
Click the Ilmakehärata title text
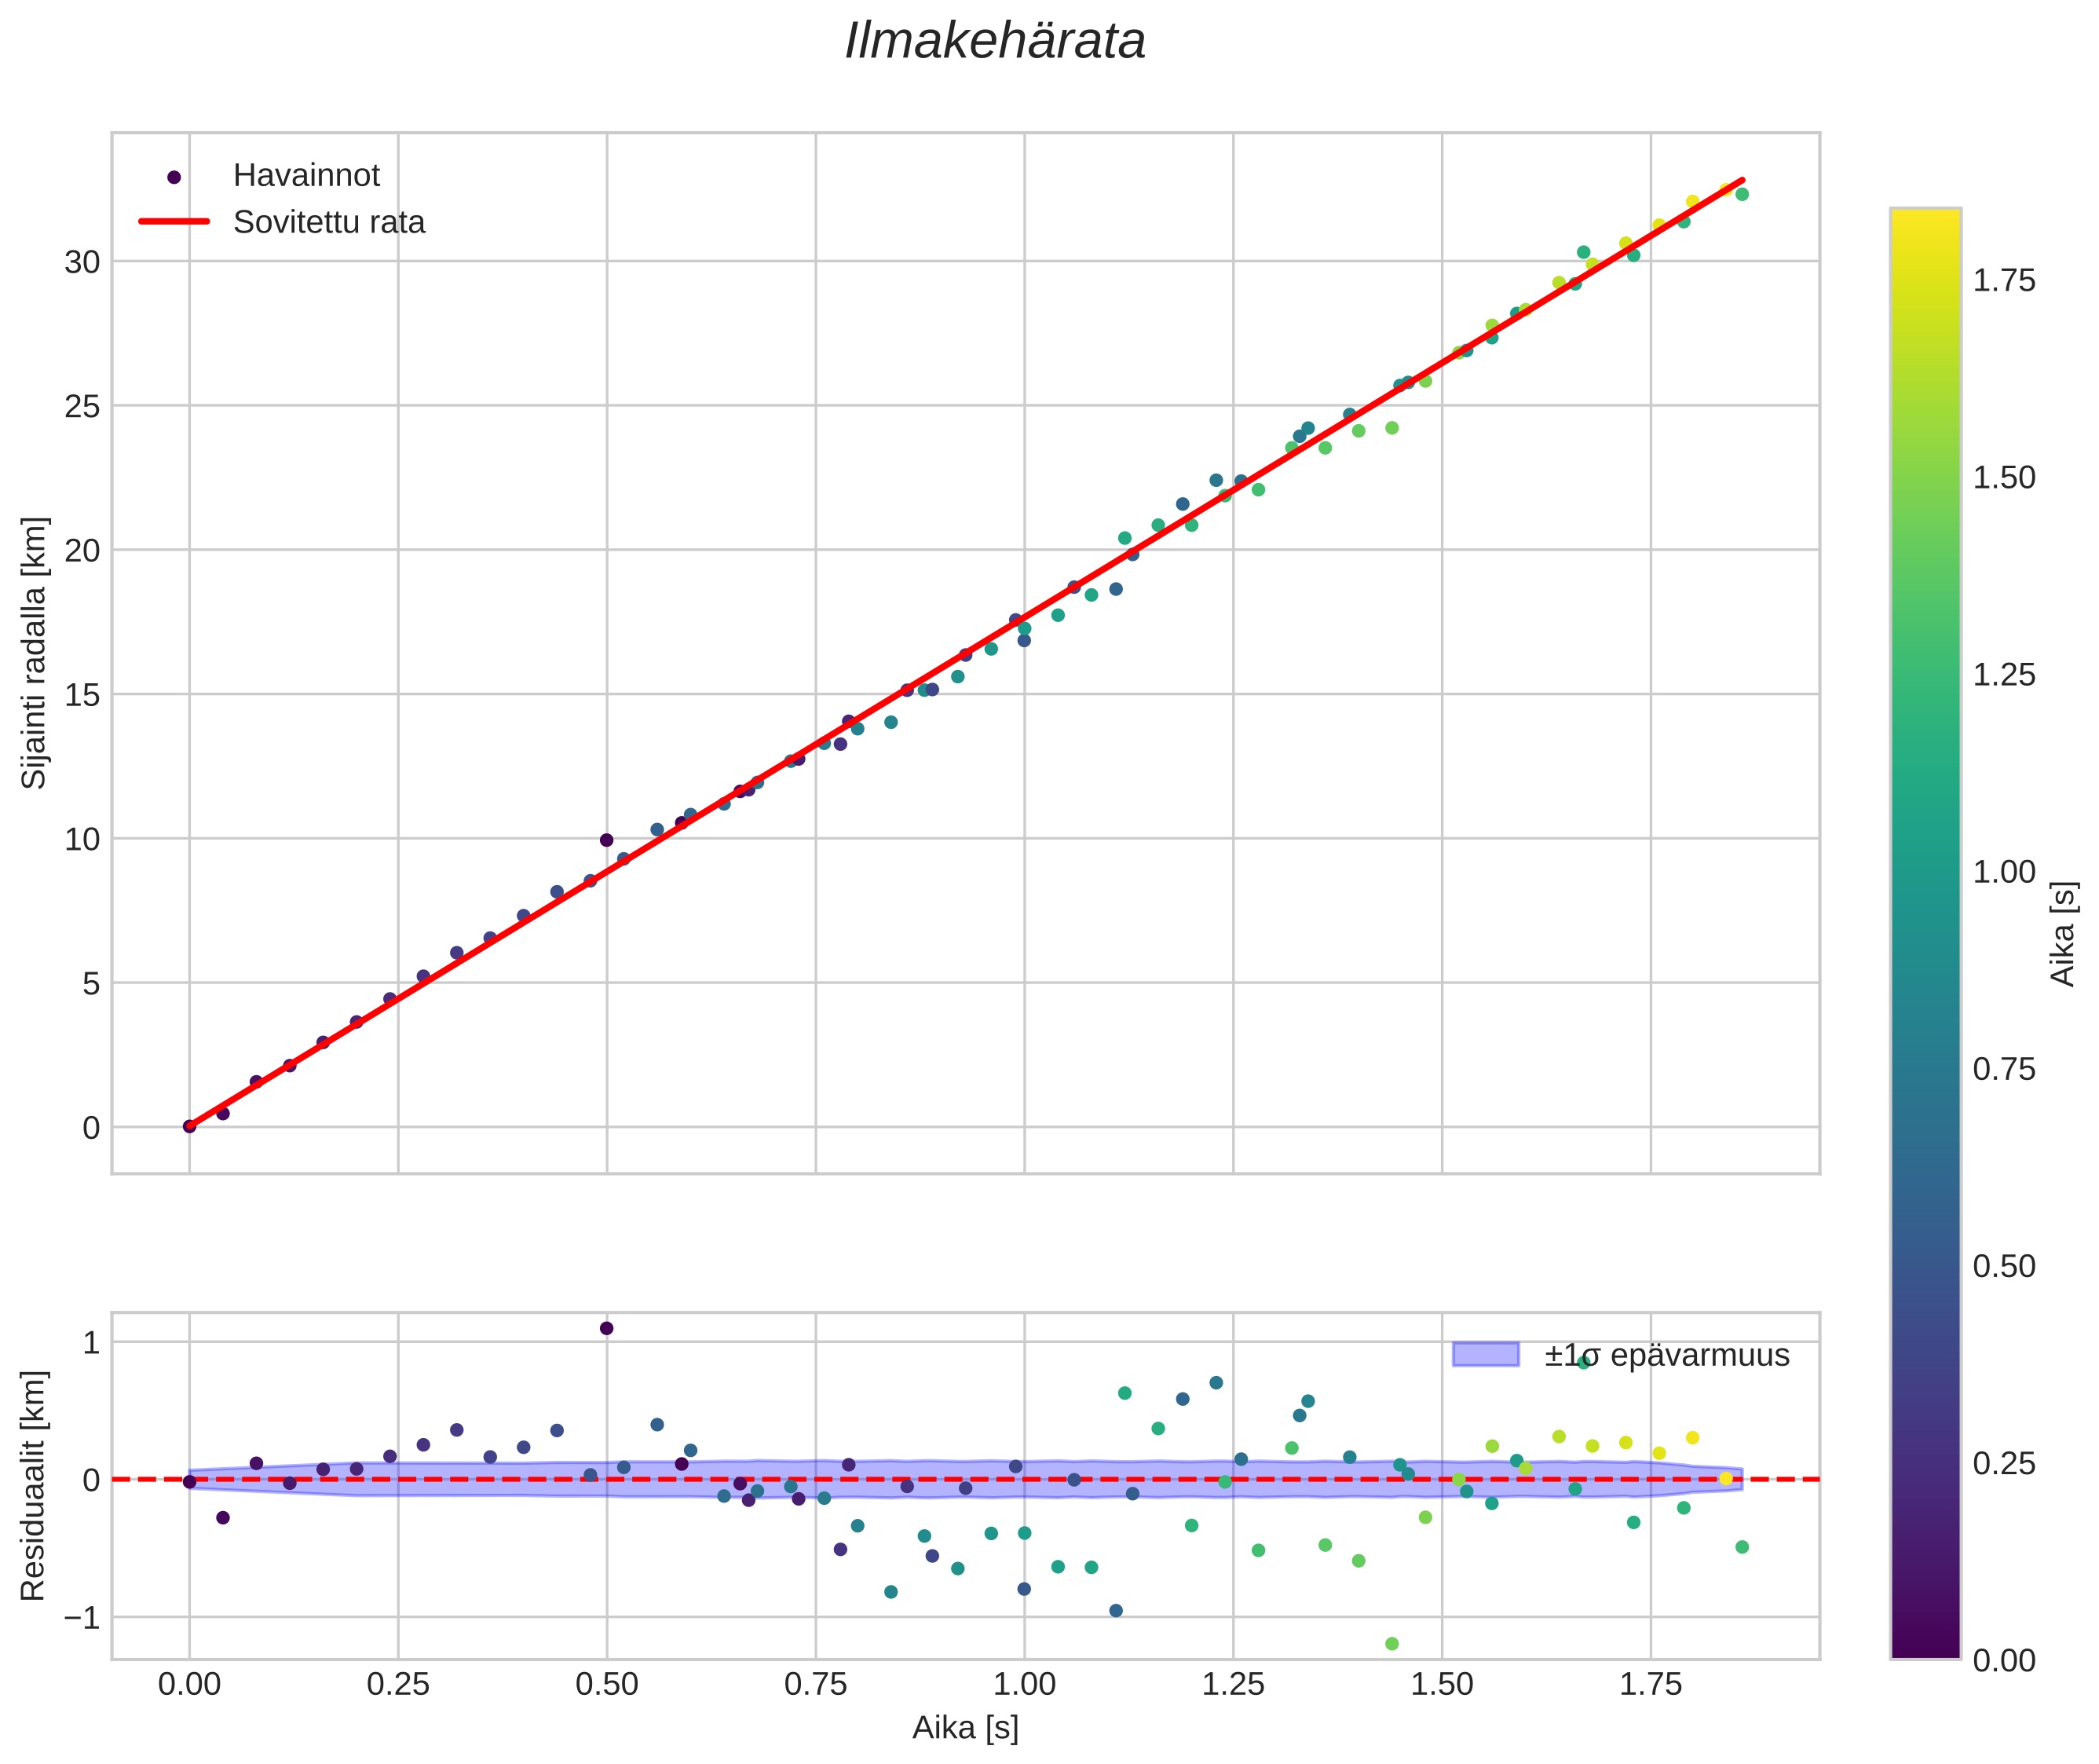tap(997, 42)
